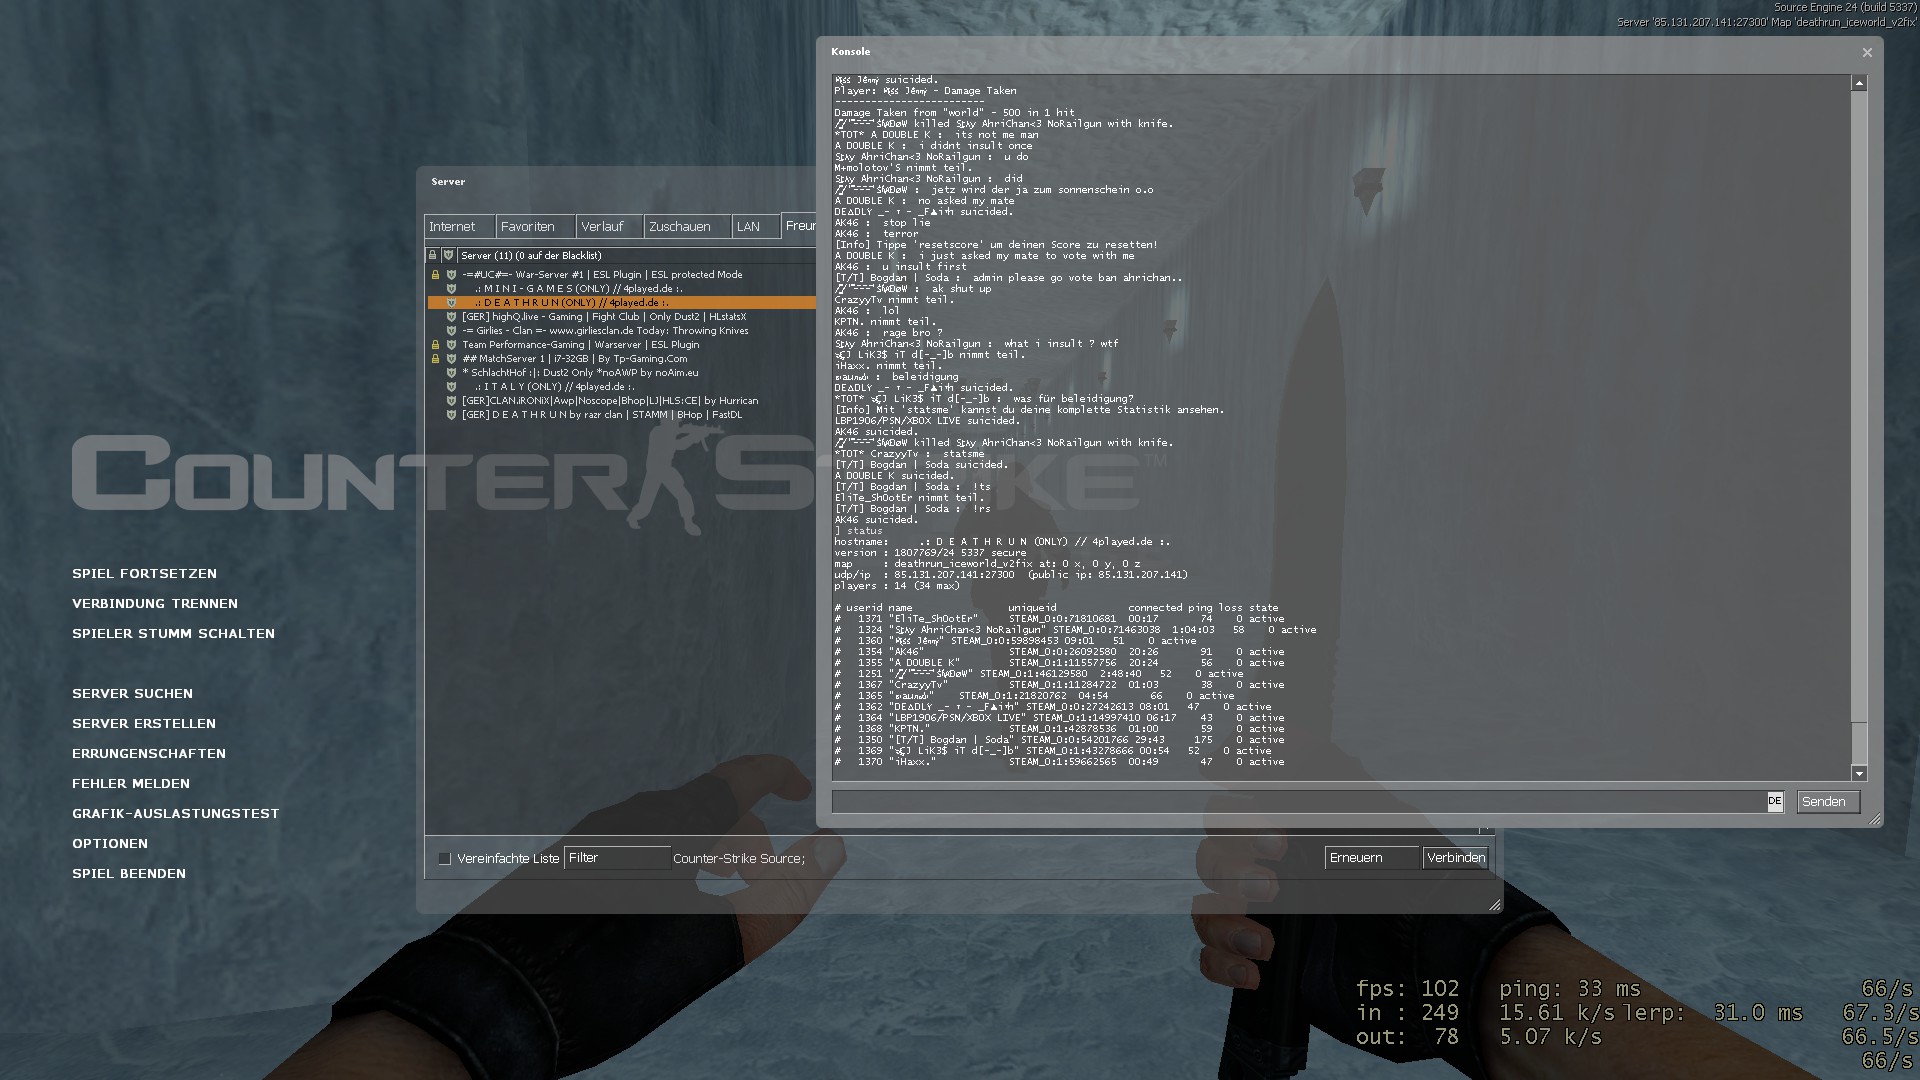Start the Grafik-Auslastungstest menu entry
The width and height of the screenshot is (1920, 1080).
176,814
